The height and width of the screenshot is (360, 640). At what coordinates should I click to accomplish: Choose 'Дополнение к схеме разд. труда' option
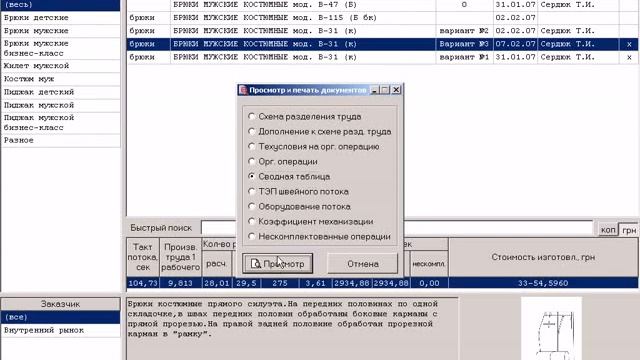[320, 132]
